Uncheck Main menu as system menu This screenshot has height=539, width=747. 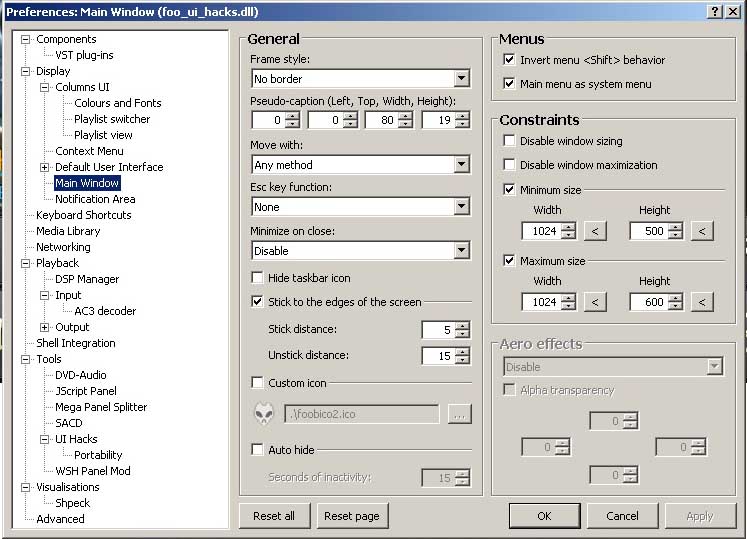coord(510,84)
